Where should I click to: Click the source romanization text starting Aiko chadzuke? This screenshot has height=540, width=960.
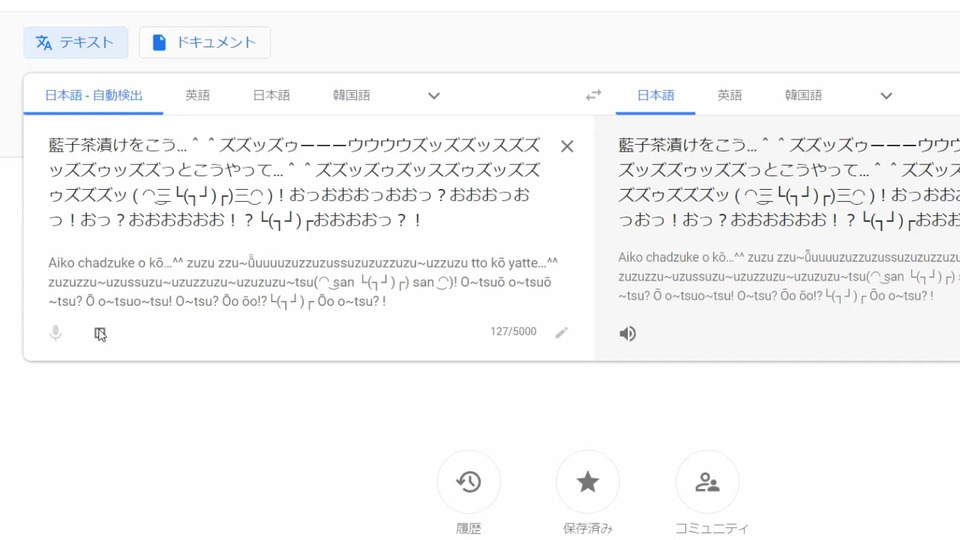[x=303, y=282]
